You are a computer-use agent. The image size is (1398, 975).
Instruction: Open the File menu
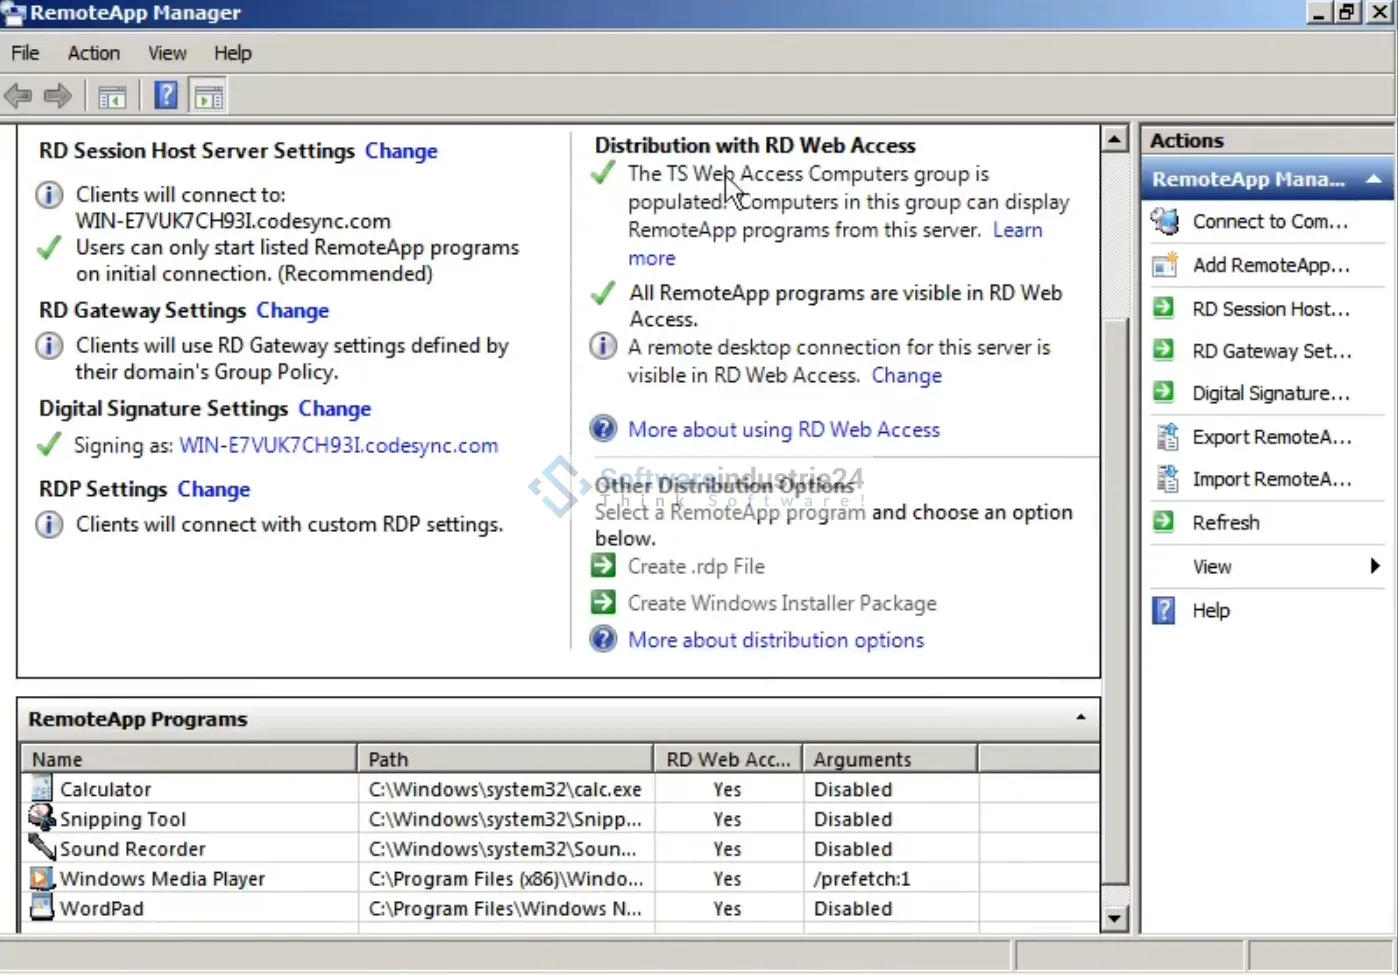(x=25, y=53)
